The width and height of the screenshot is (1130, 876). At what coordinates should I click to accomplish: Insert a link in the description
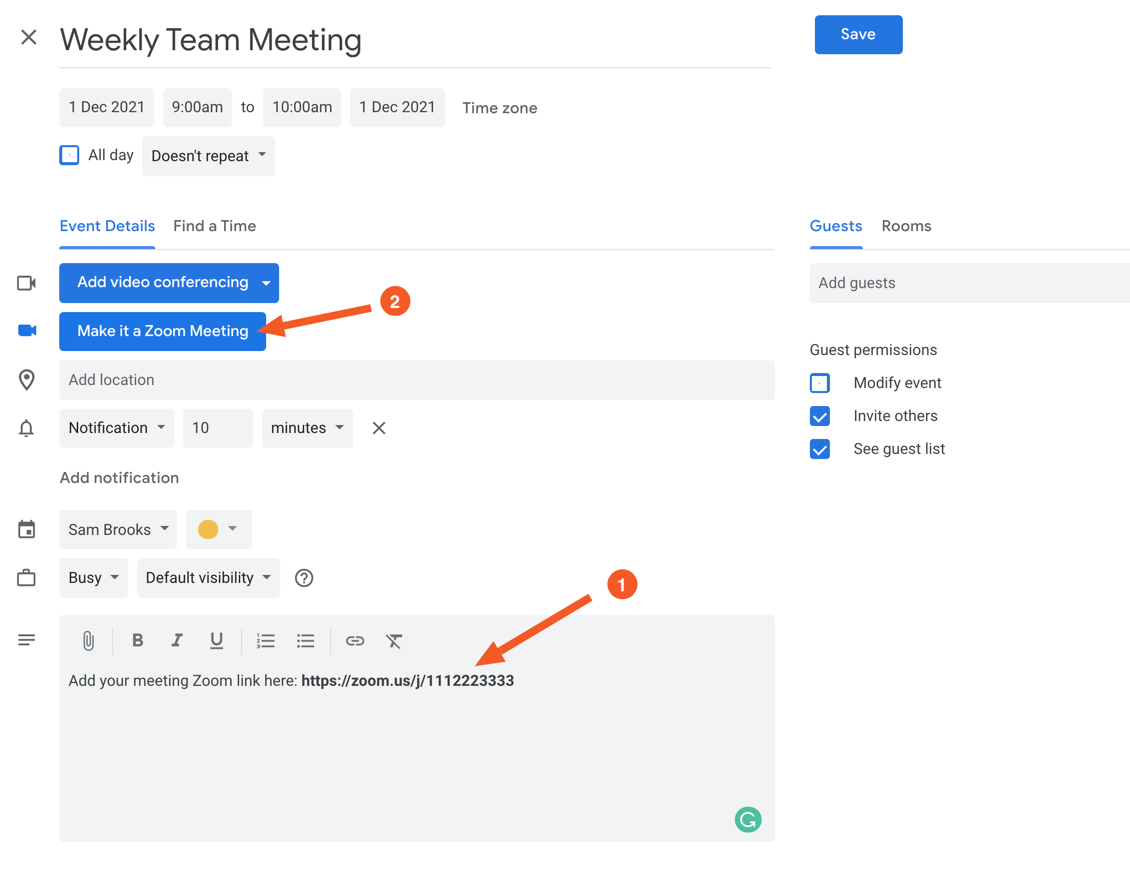tap(355, 640)
